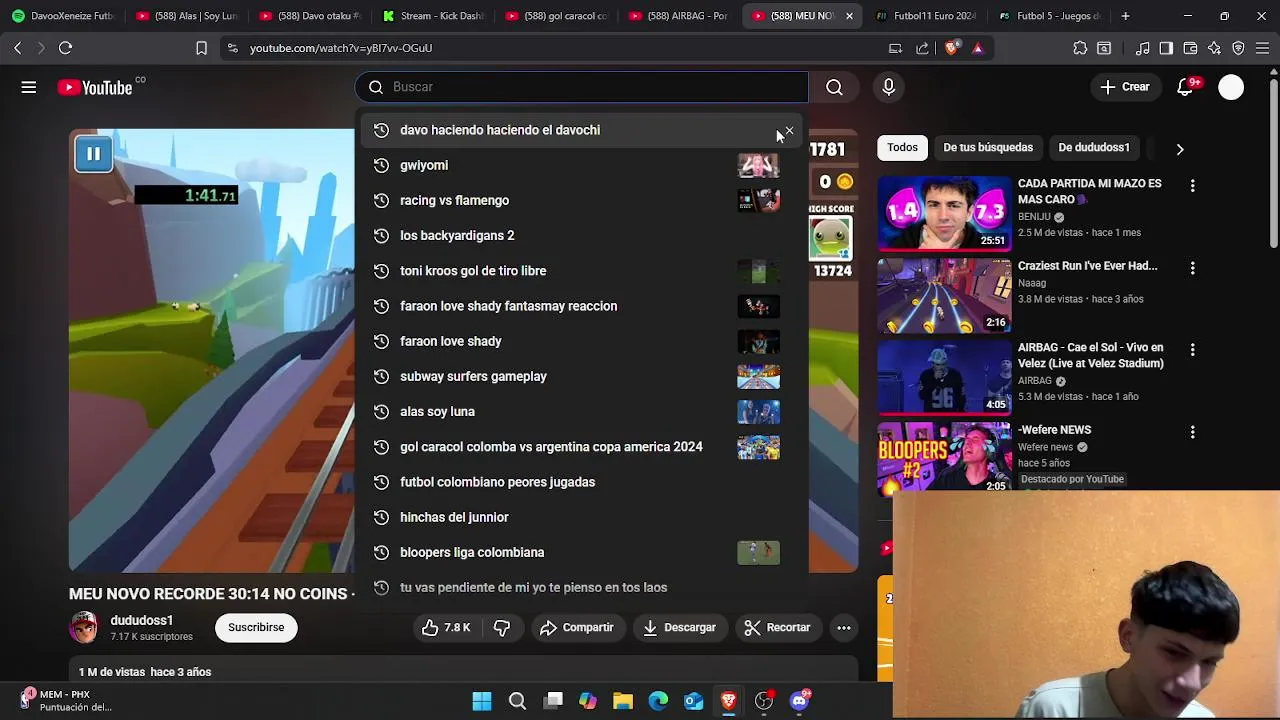The height and width of the screenshot is (720, 1280).
Task: Go to the YouTube home logo
Action: tap(95, 87)
